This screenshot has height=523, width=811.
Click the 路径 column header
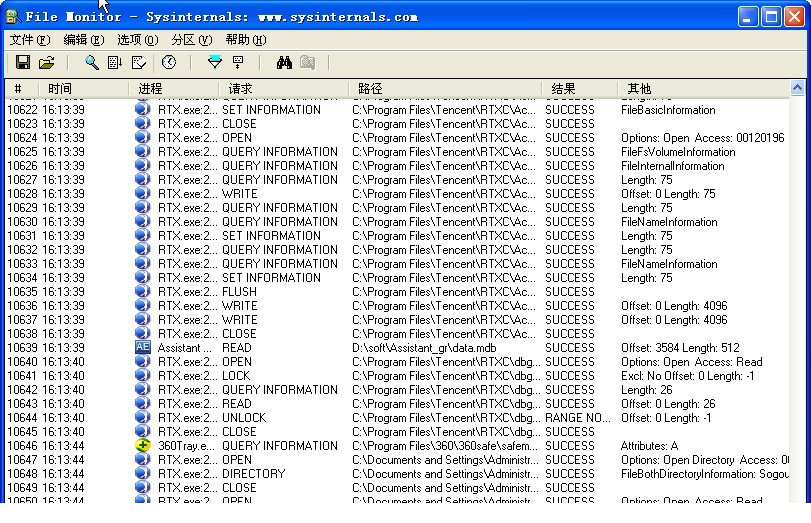[445, 88]
